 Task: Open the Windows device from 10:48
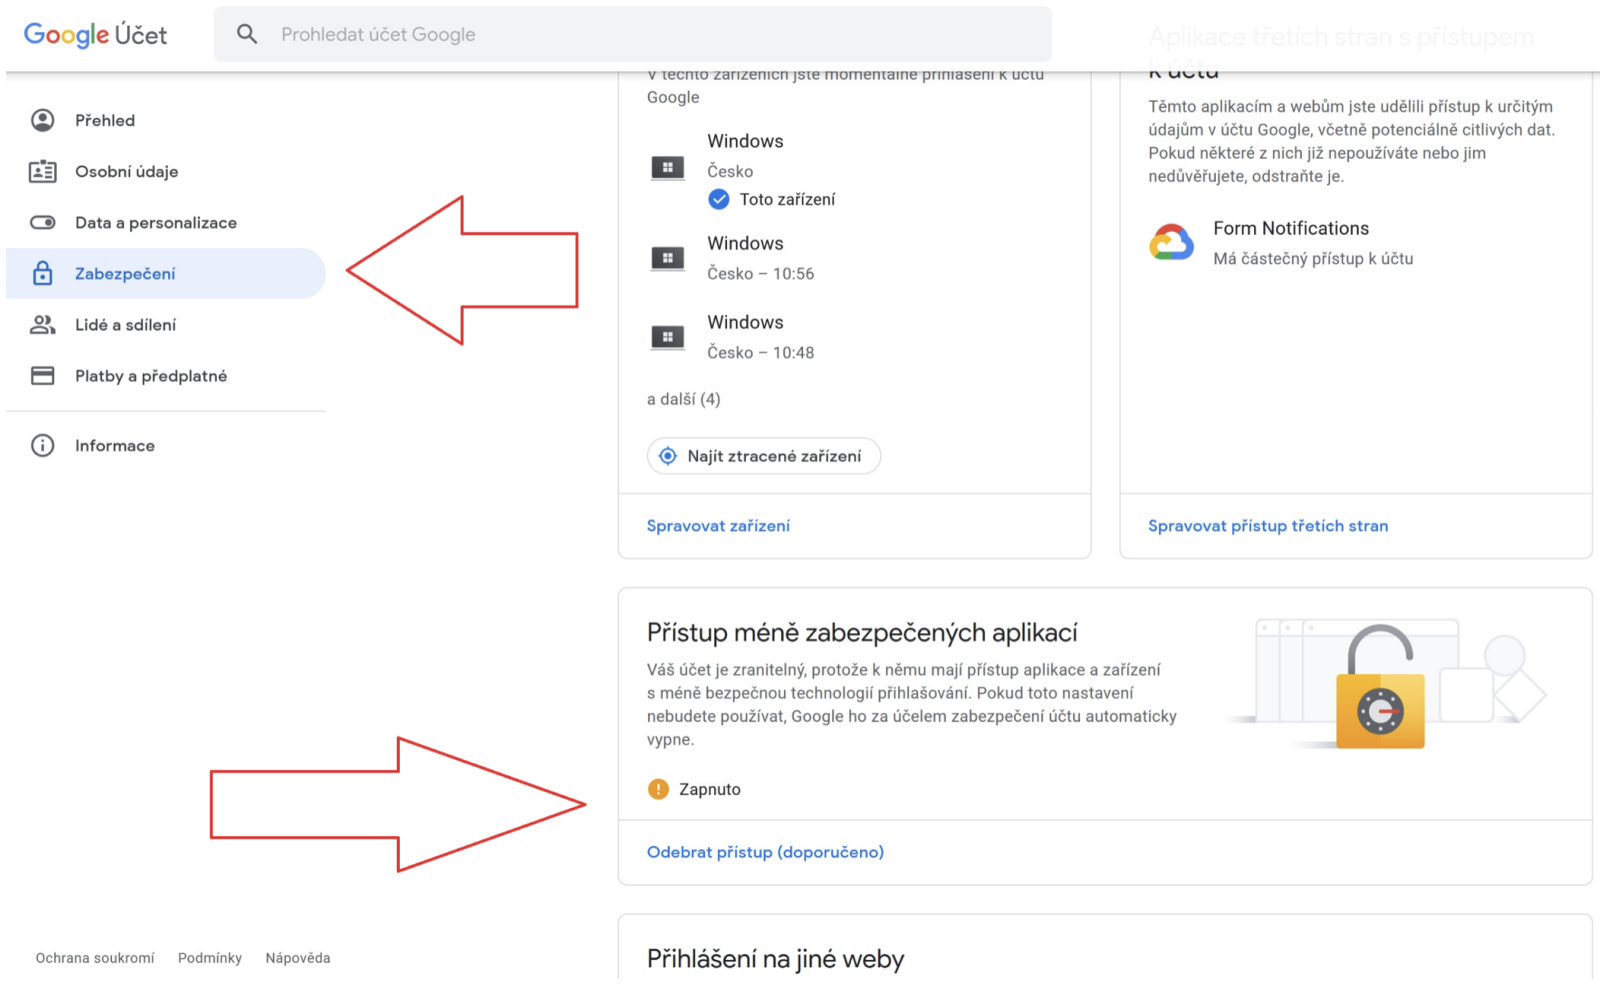pyautogui.click(x=745, y=337)
